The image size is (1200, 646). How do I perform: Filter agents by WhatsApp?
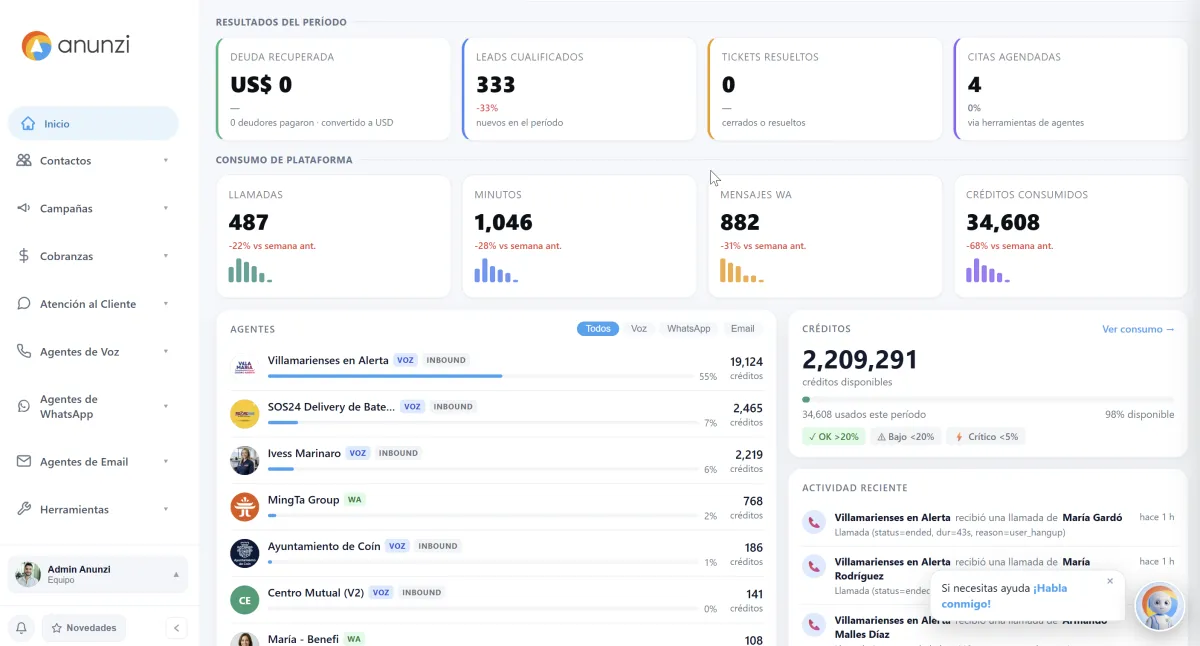coord(688,328)
